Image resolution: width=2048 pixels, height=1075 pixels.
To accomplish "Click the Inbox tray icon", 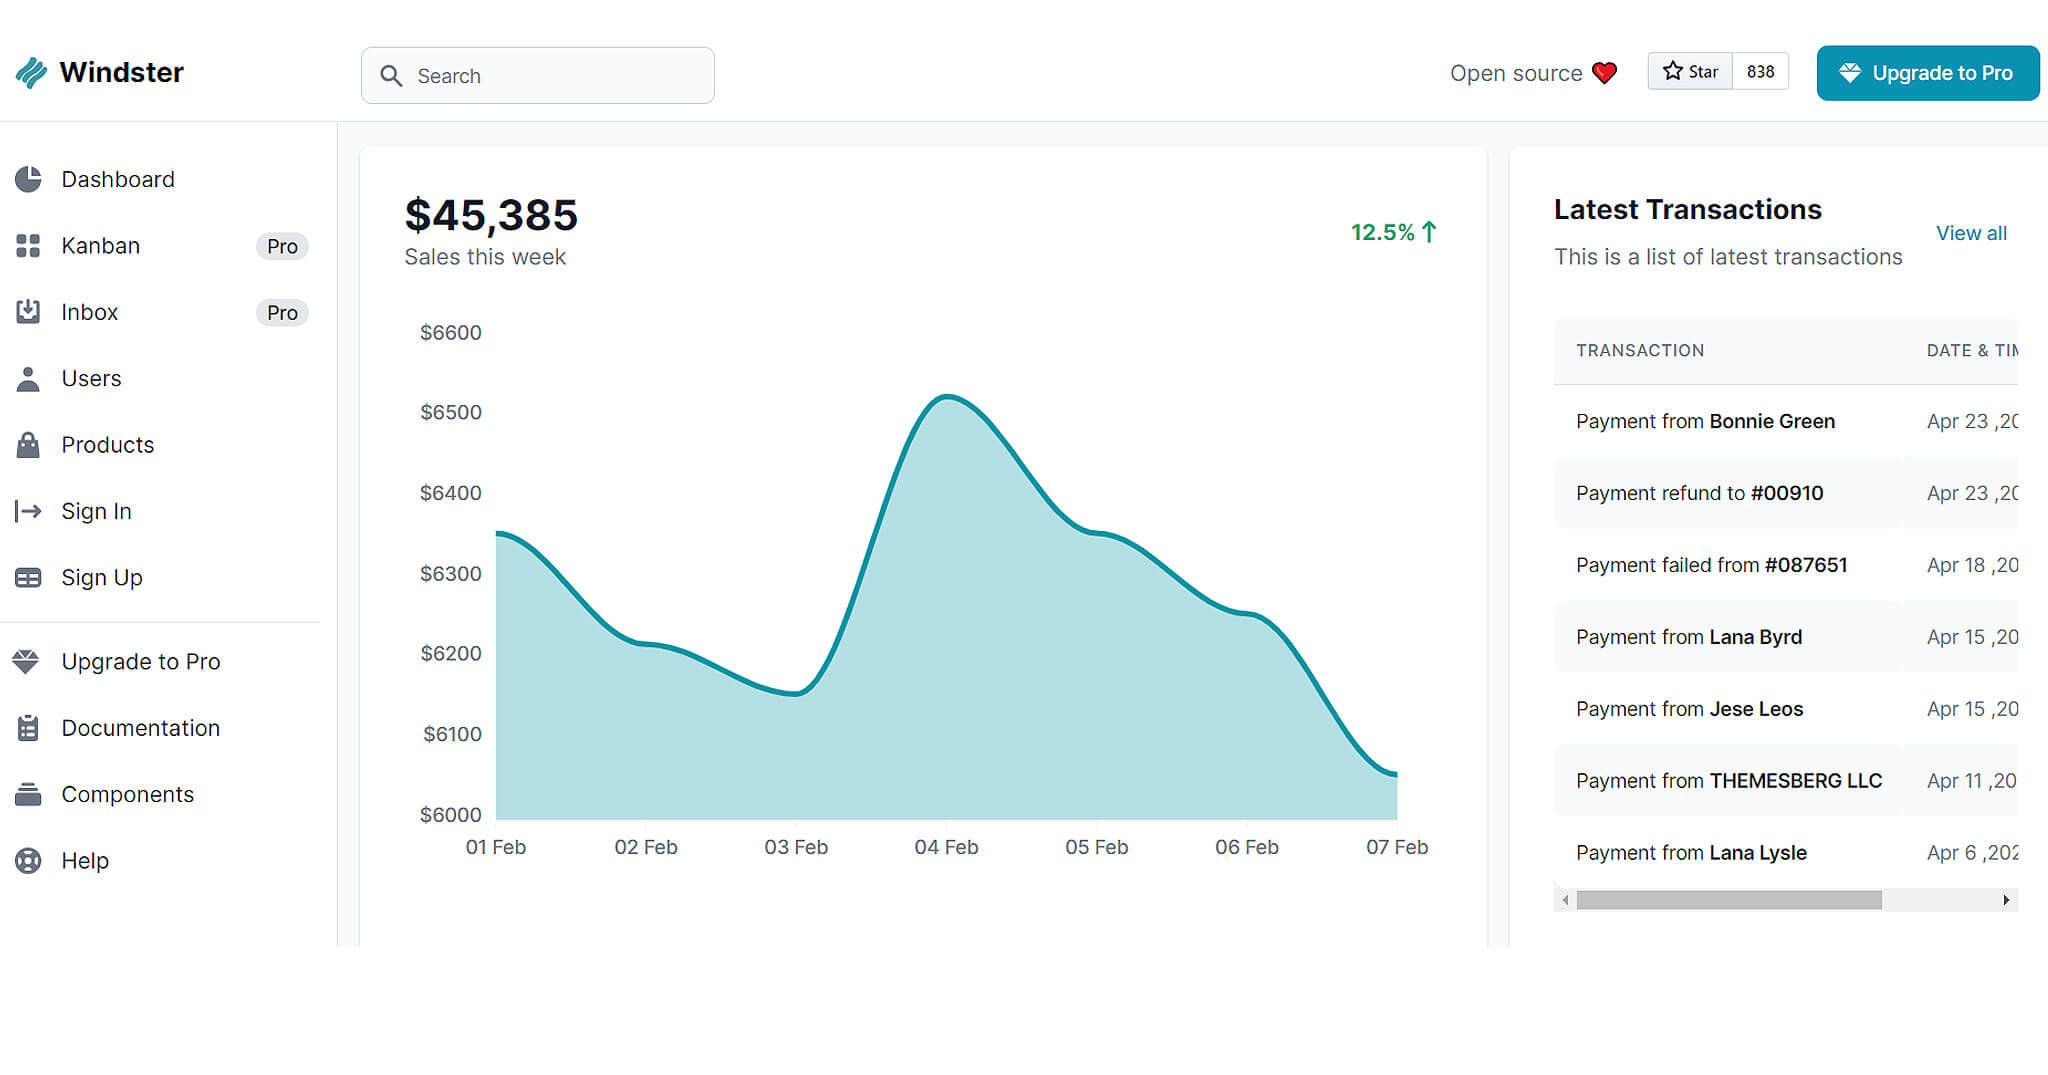I will (x=28, y=312).
